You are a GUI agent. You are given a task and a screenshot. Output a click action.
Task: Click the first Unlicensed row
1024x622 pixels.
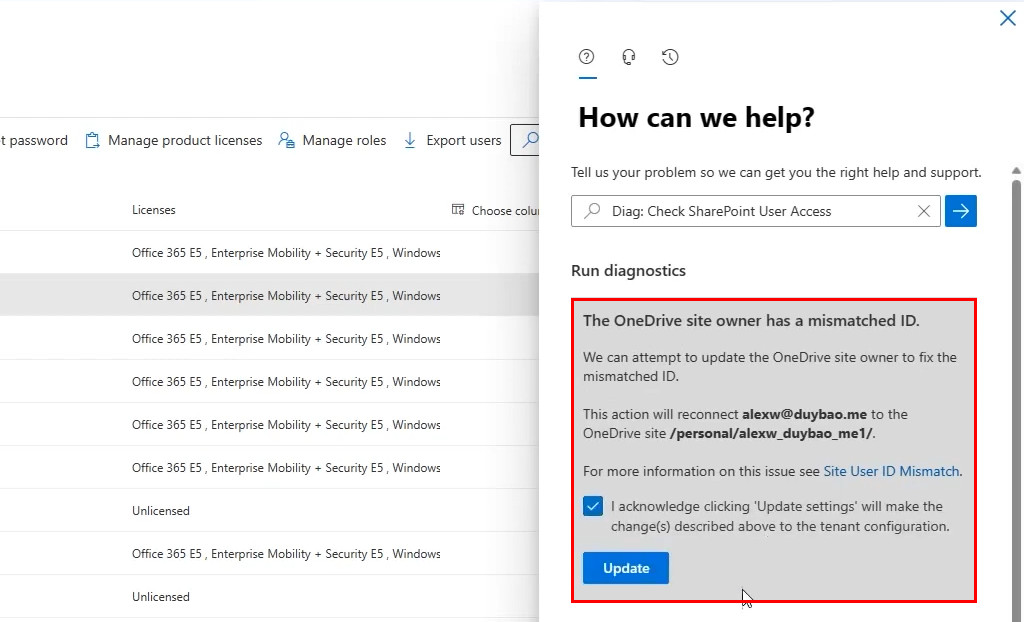(x=269, y=511)
